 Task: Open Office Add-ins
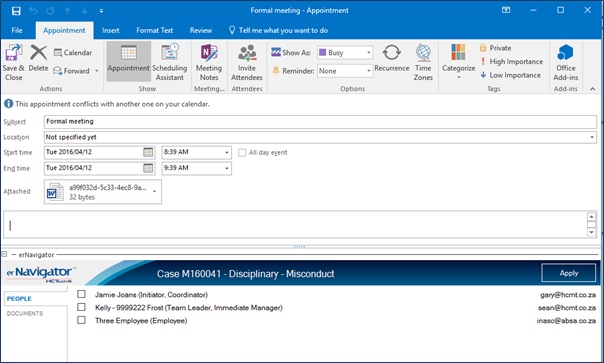coord(566,62)
